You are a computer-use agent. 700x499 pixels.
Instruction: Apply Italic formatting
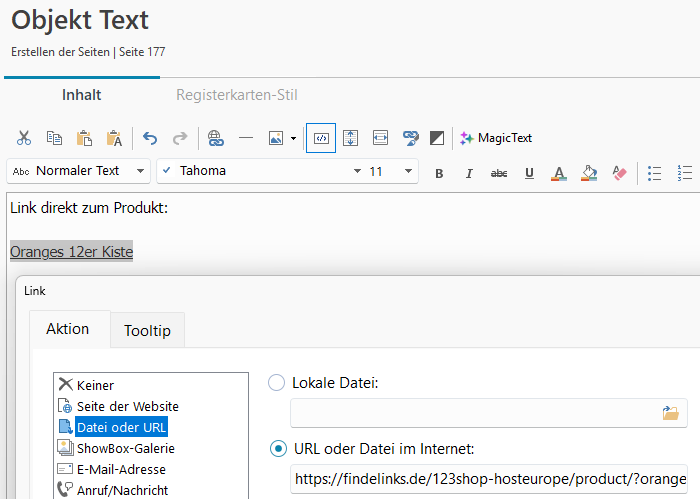click(x=469, y=173)
